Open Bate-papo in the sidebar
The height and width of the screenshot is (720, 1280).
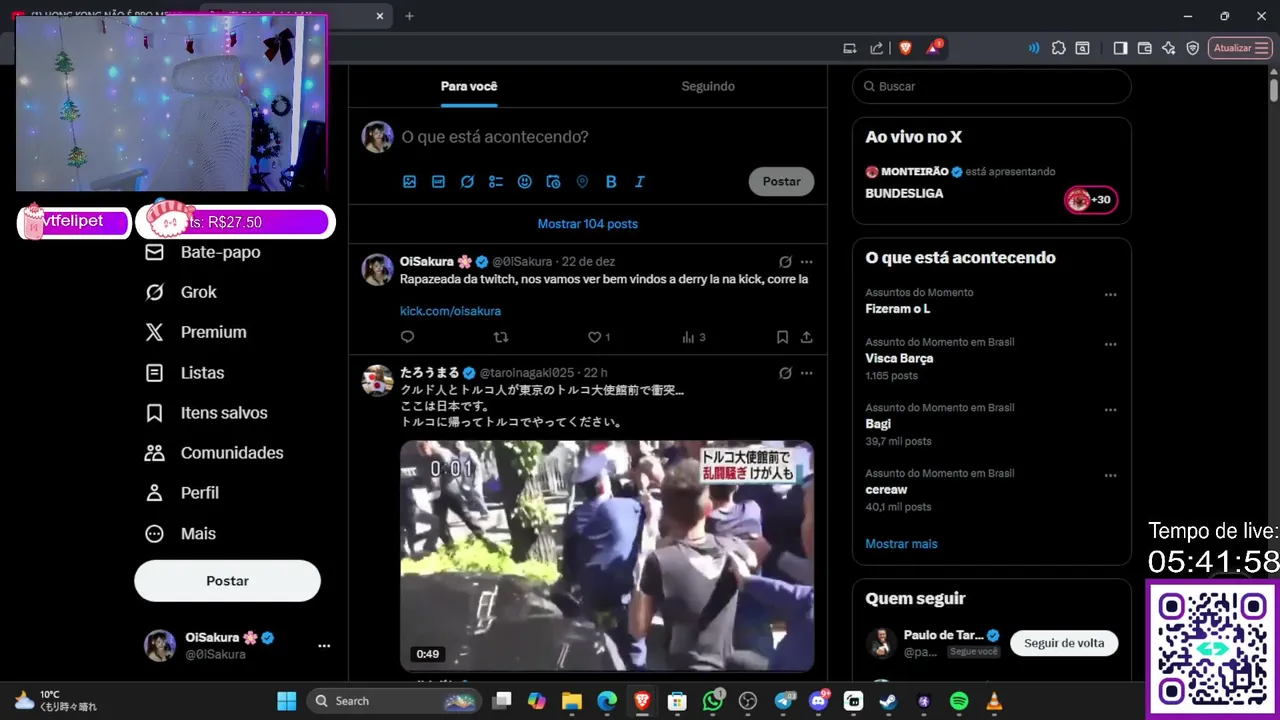click(203, 252)
